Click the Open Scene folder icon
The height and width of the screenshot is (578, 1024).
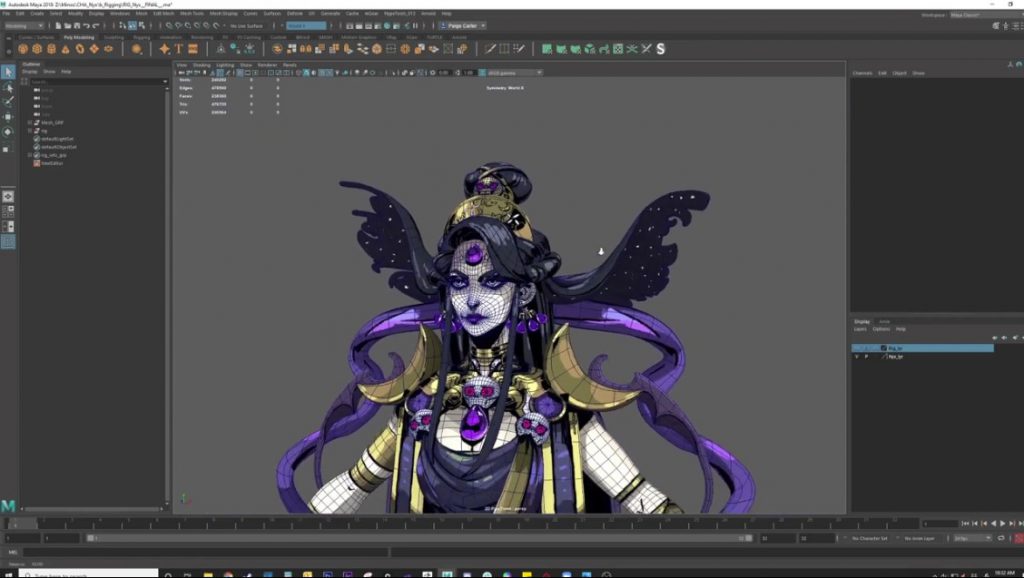(67, 25)
